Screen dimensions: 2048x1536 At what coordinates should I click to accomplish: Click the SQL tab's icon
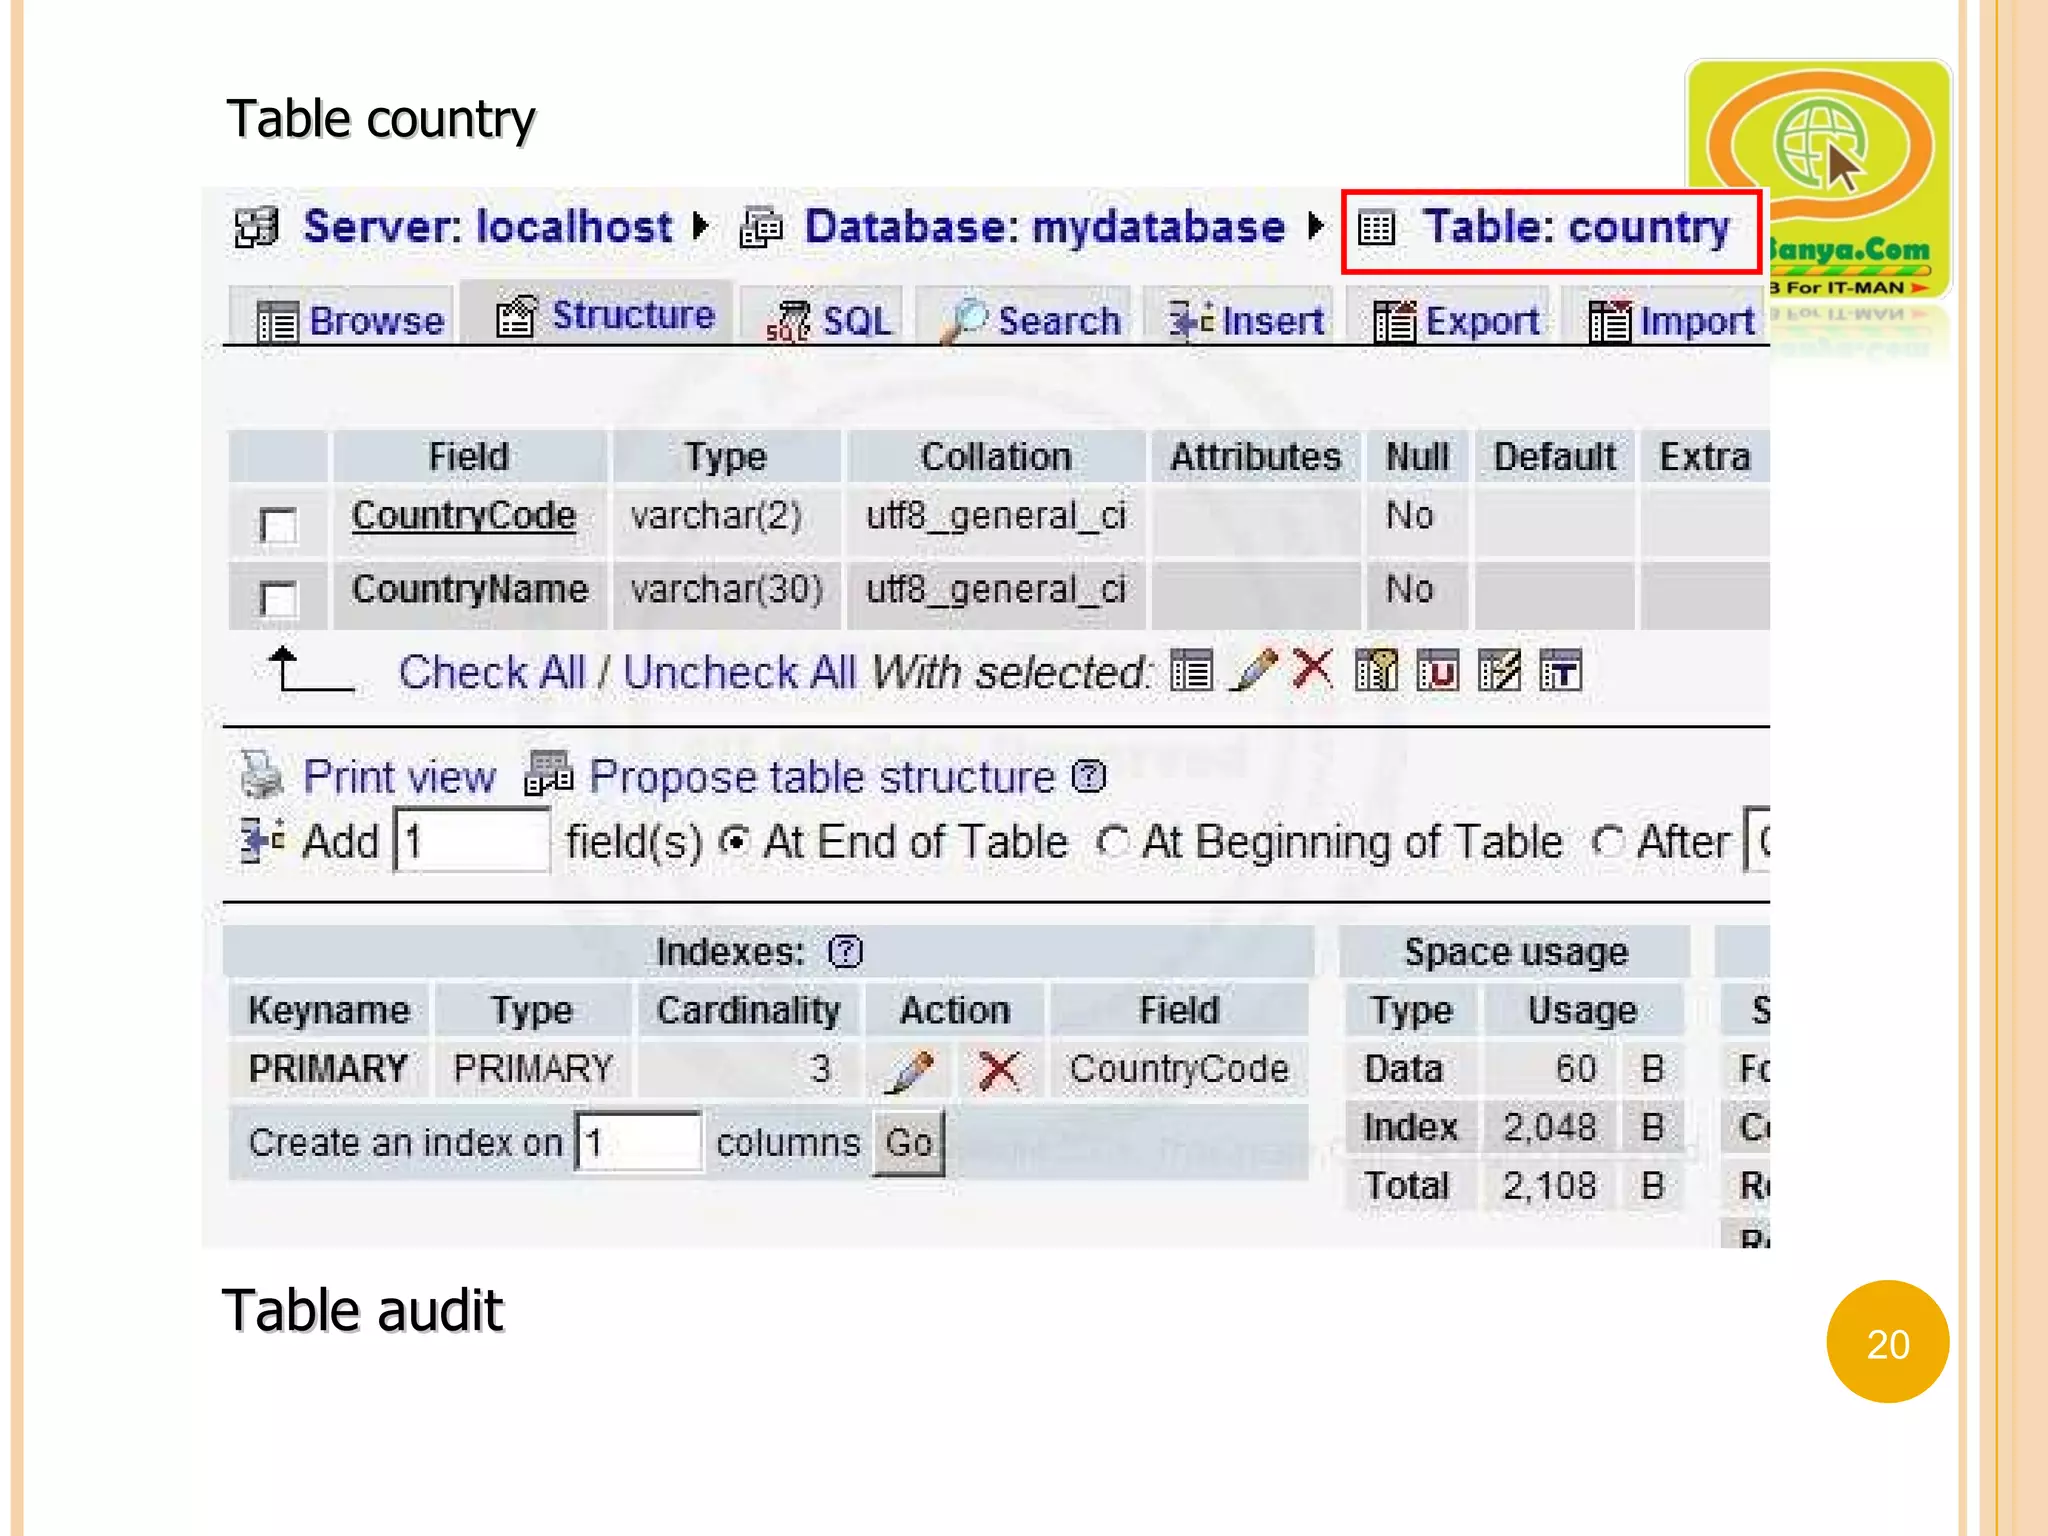click(788, 321)
